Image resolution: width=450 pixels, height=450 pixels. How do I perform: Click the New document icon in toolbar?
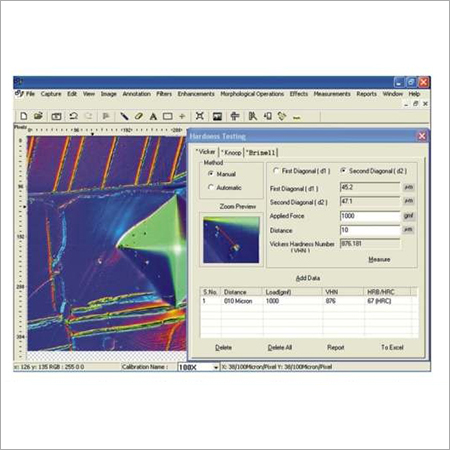24,116
